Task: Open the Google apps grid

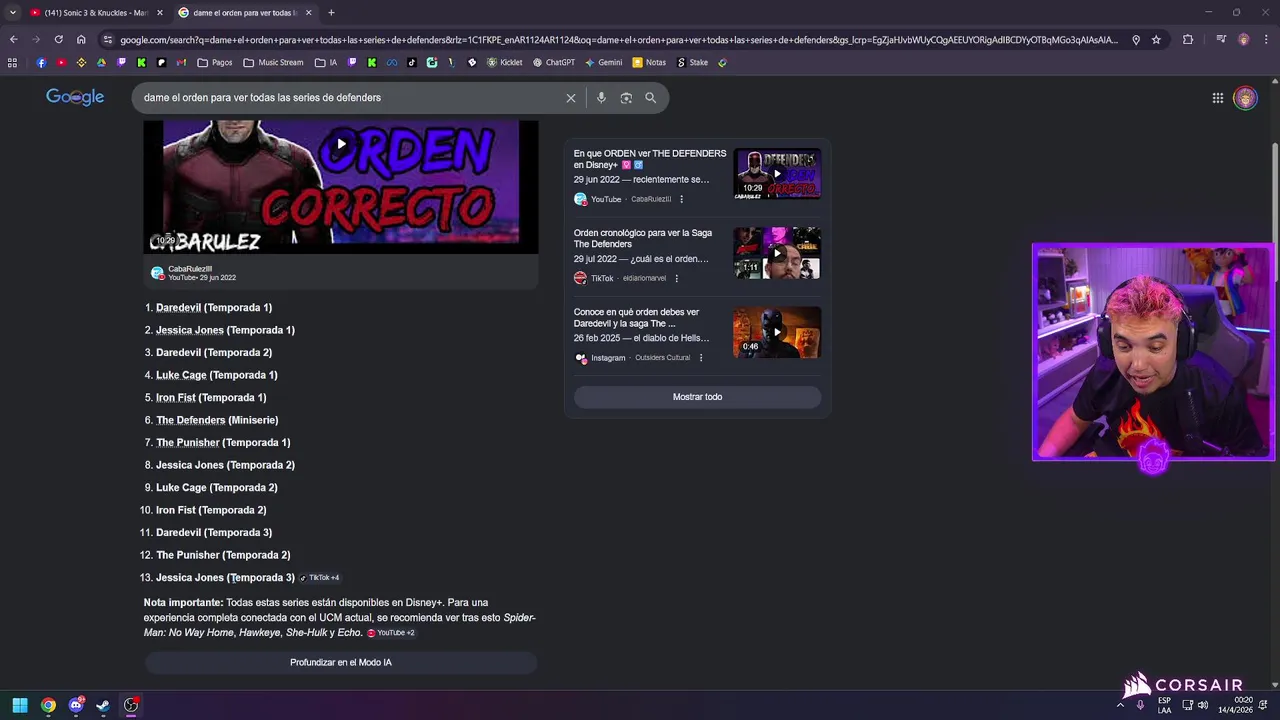Action: click(1218, 98)
